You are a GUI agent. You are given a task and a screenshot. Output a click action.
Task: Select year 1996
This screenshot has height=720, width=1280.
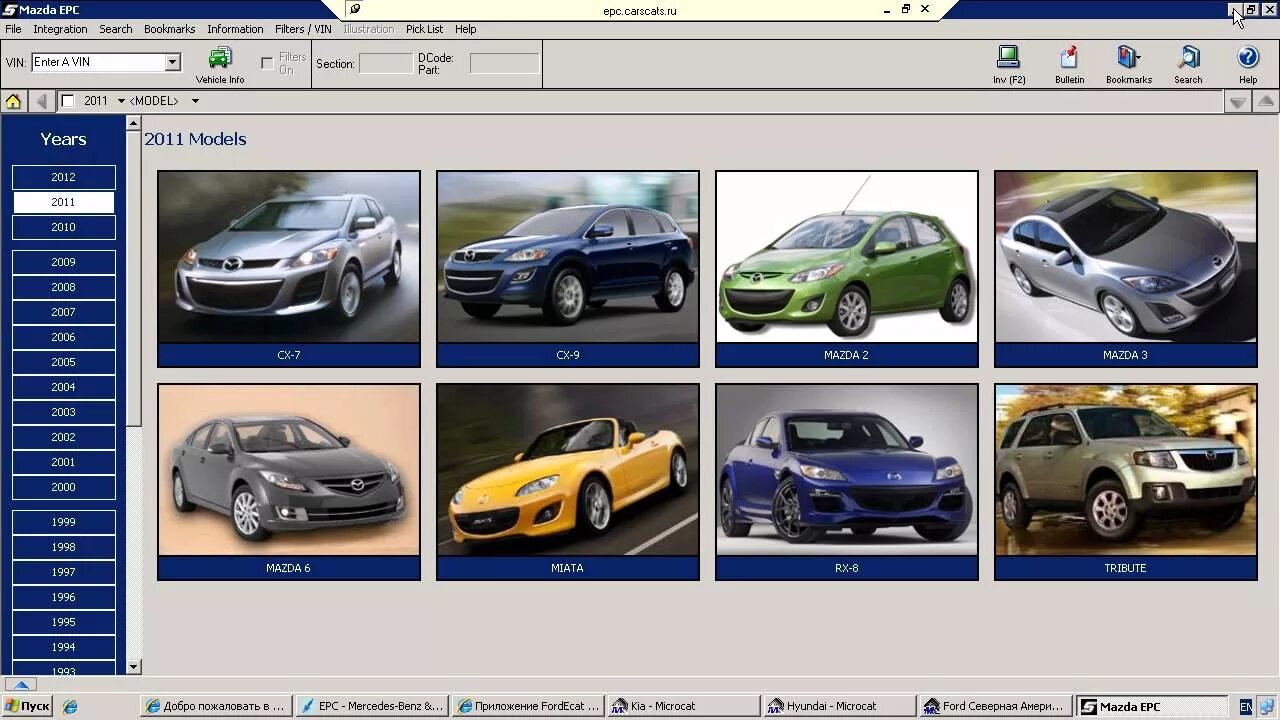(x=64, y=597)
